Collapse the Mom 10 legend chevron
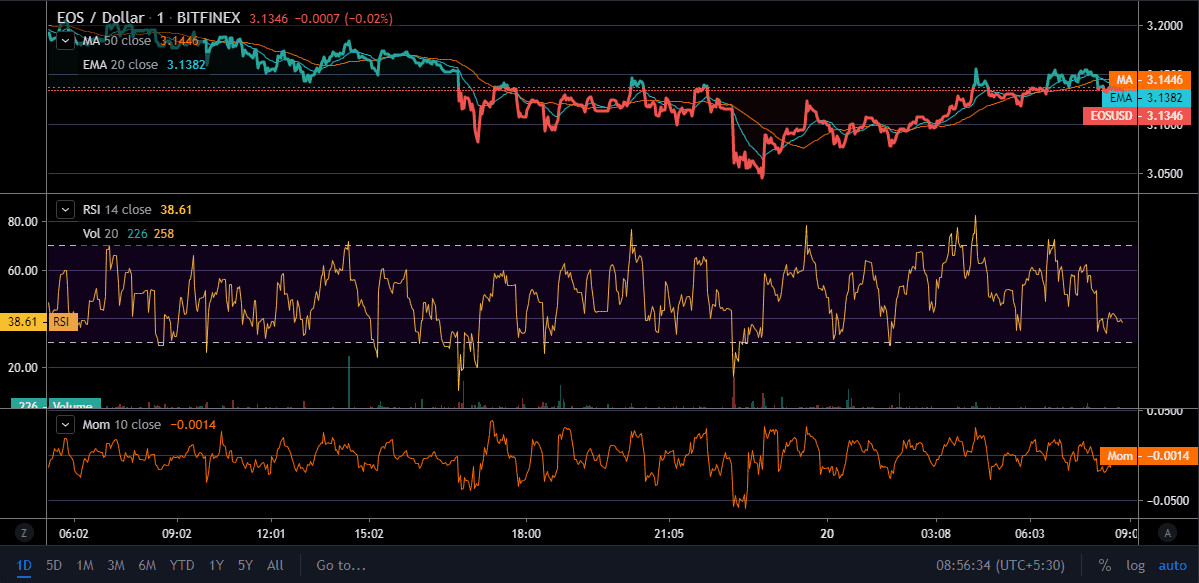1199x583 pixels. click(x=67, y=424)
